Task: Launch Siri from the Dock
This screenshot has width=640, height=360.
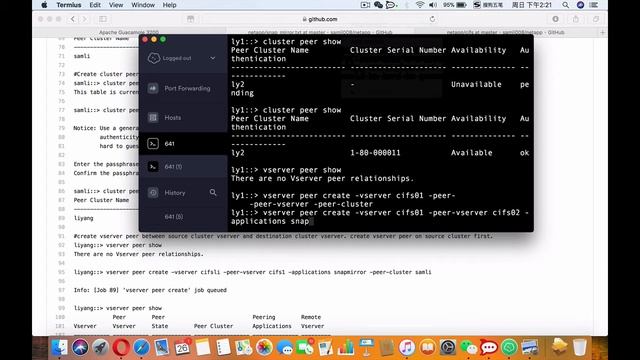Action: 80,347
